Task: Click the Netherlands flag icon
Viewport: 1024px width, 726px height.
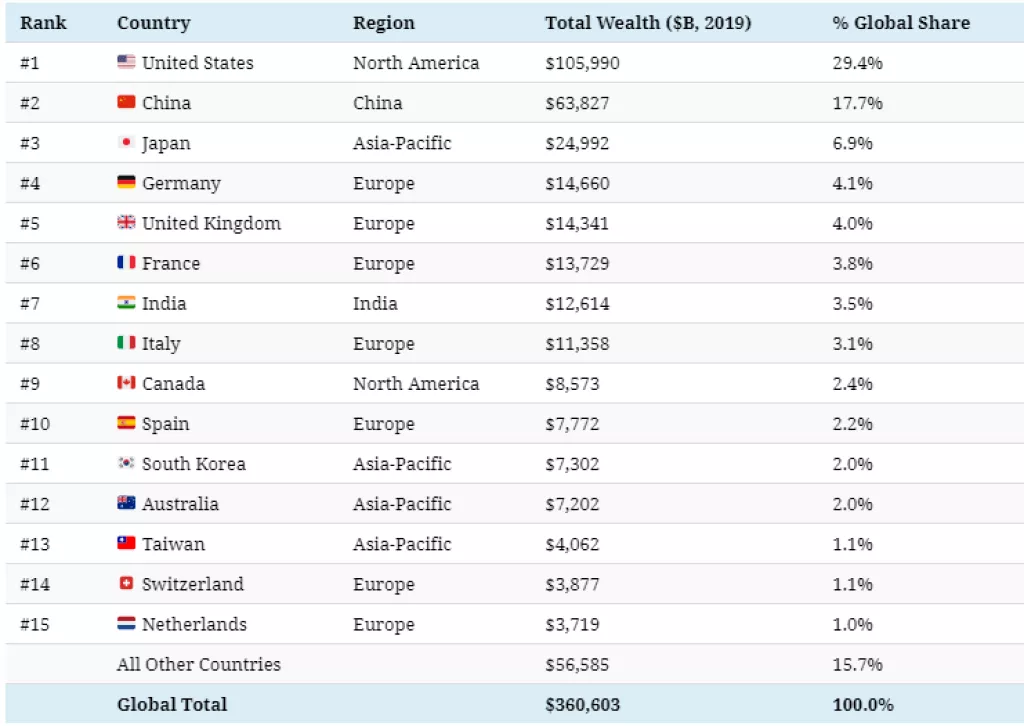Action: 126,624
